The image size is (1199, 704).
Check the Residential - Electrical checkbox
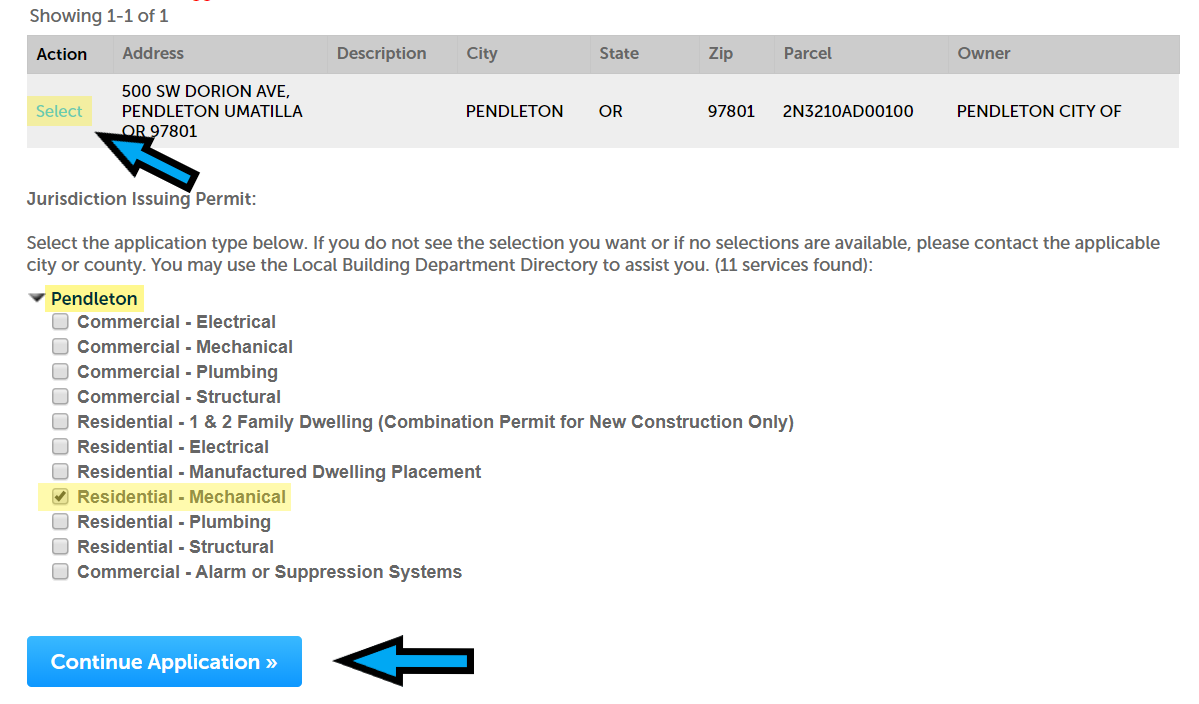pyautogui.click(x=61, y=447)
